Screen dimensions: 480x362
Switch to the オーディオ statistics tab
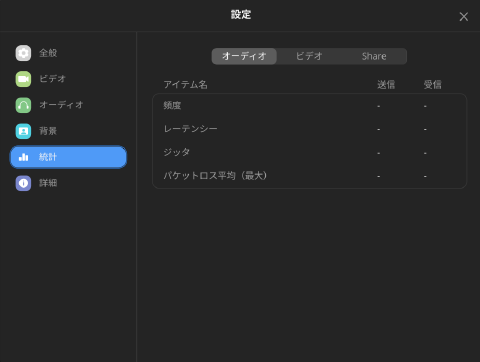pyautogui.click(x=244, y=56)
